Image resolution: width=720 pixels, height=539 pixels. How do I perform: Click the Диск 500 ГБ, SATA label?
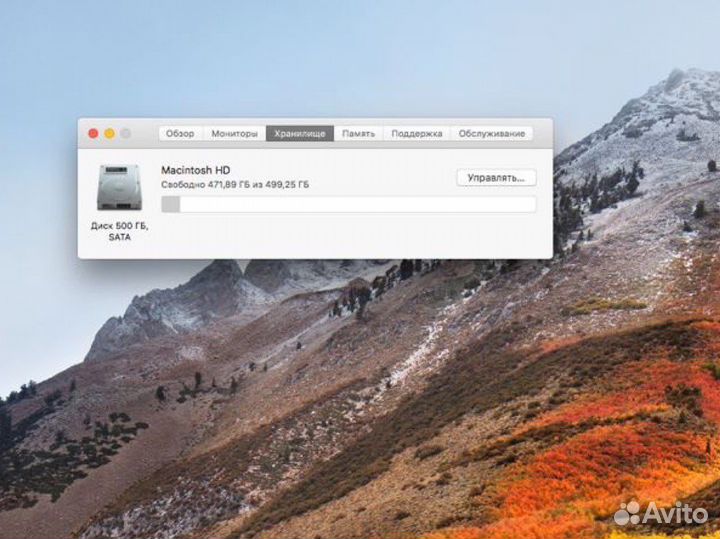[119, 231]
